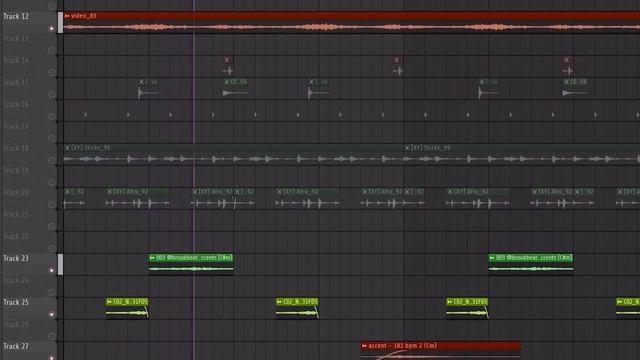Select the second Sticks_99 clip waveform on Track 18
Image resolution: width=640 pixels, height=360 pixels.
[x=522, y=159]
